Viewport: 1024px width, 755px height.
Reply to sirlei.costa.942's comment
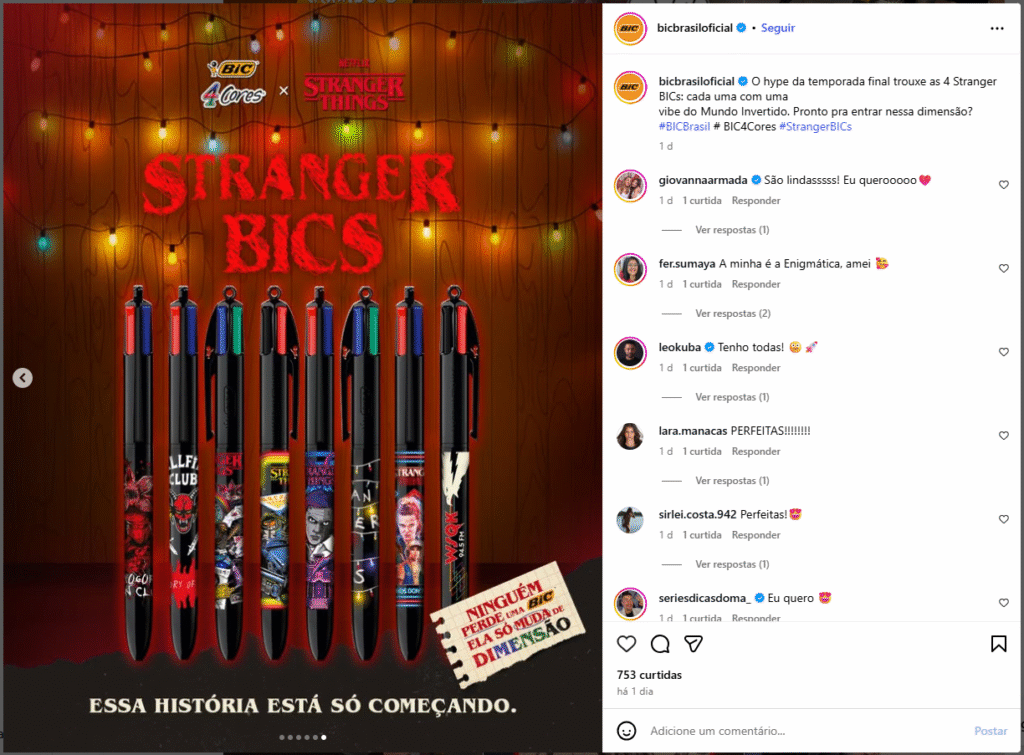click(756, 535)
